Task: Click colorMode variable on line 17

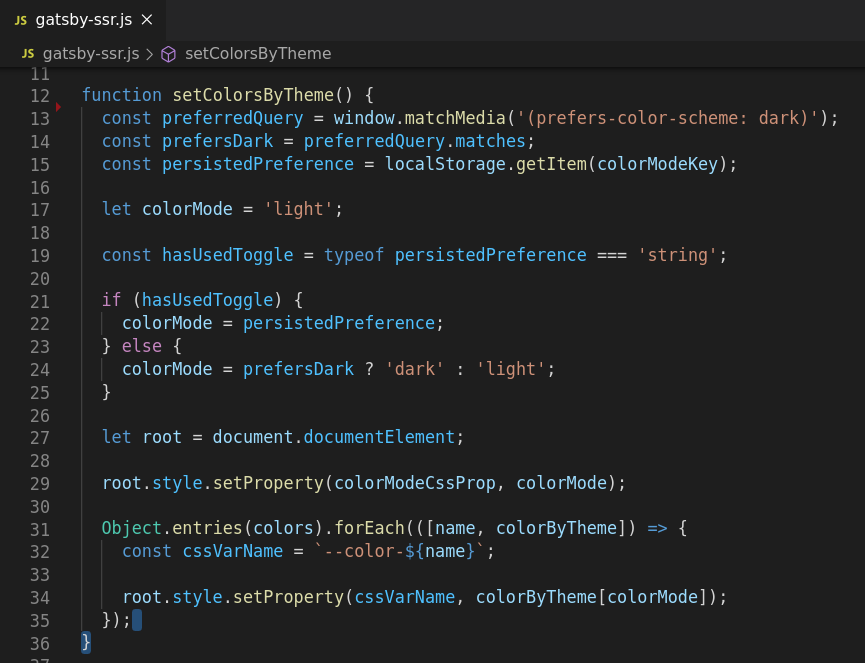Action: [x=188, y=209]
